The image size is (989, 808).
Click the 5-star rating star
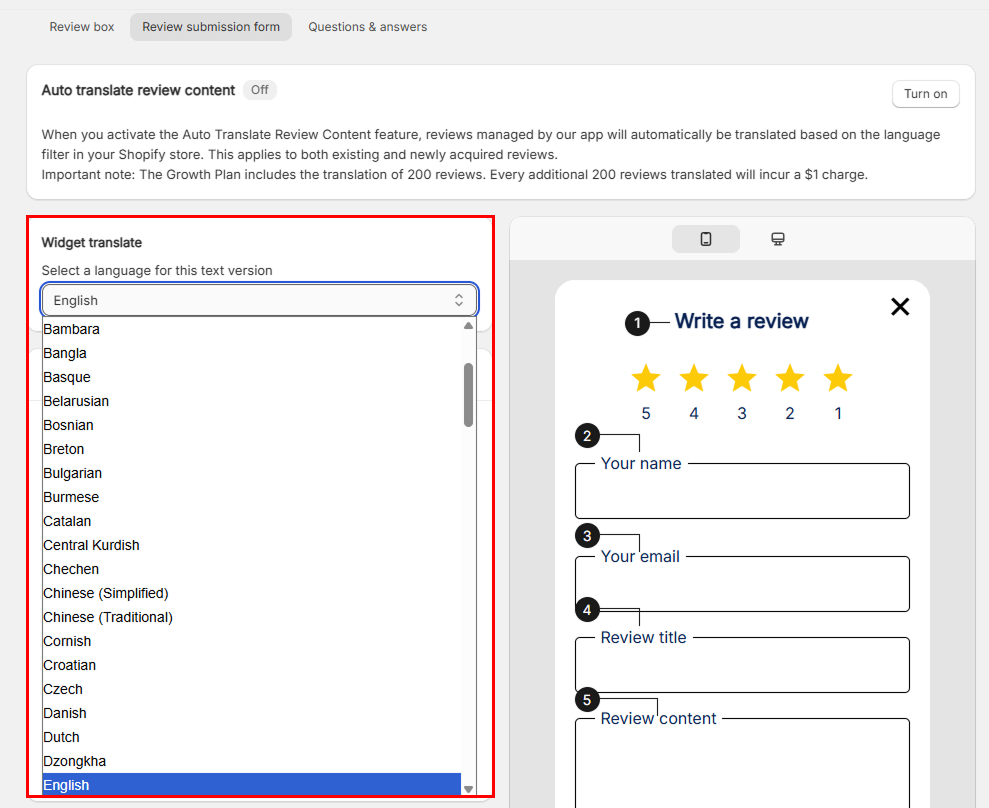tap(646, 378)
